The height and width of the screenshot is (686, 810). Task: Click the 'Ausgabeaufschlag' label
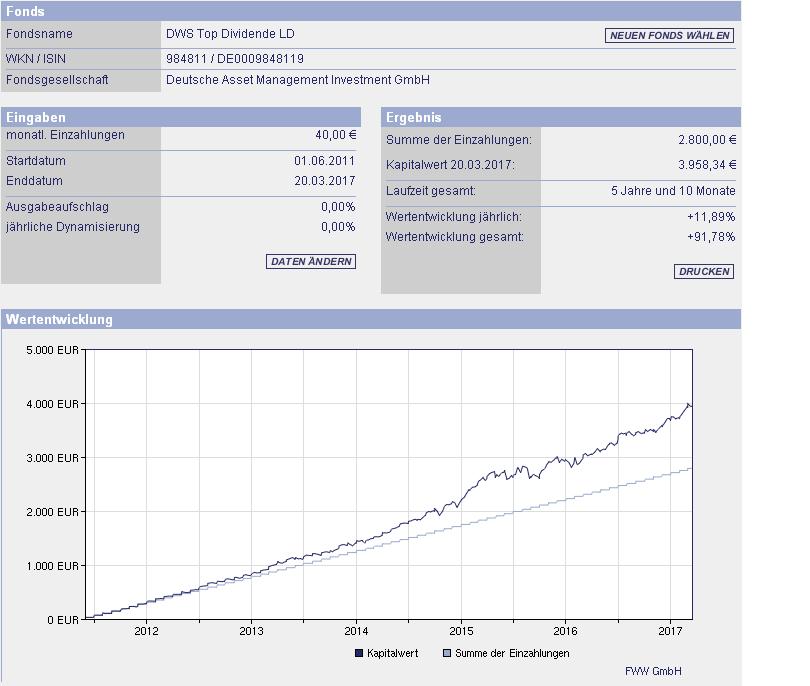pyautogui.click(x=57, y=207)
